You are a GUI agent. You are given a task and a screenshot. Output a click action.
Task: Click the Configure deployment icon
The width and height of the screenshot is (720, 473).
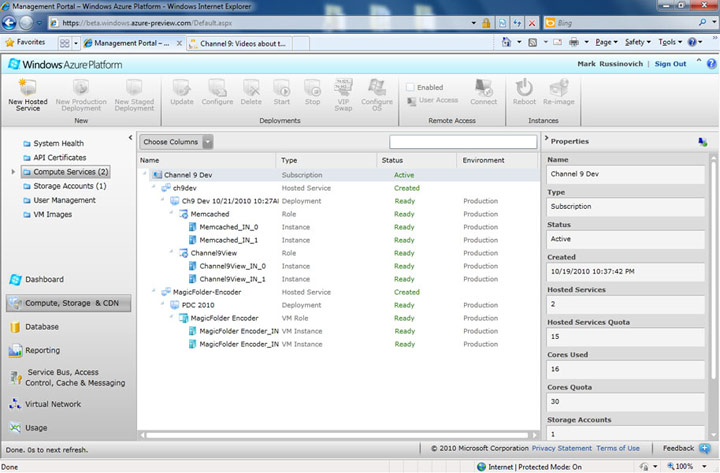(x=217, y=87)
